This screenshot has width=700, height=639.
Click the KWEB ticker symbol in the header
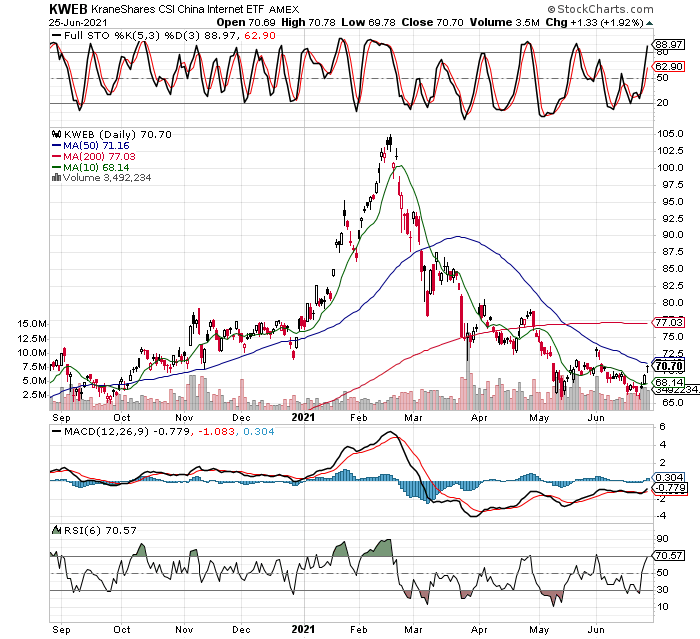tap(69, 9)
